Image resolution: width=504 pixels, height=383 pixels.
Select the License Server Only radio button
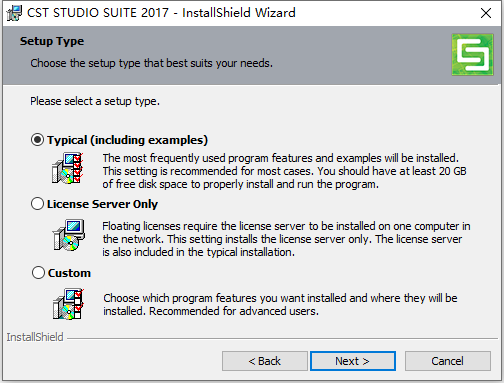[37, 204]
